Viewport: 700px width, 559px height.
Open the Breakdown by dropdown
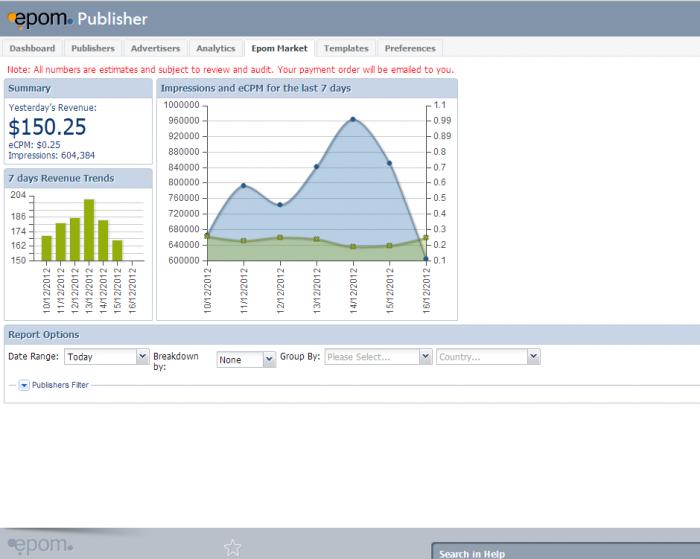(246, 360)
